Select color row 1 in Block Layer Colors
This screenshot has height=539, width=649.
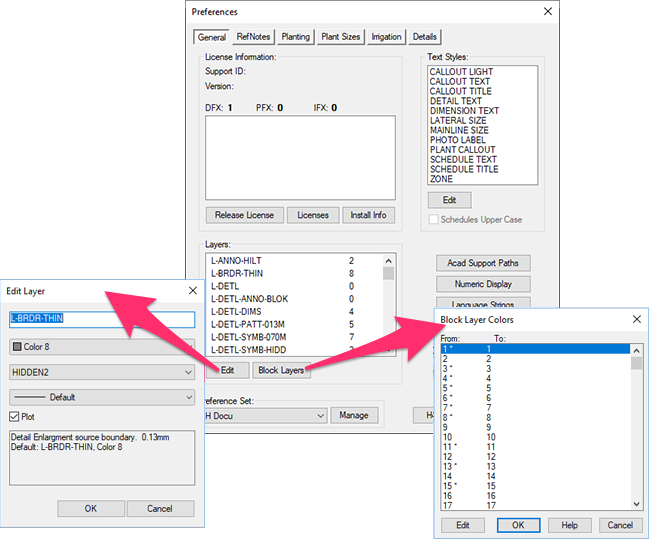[536, 349]
